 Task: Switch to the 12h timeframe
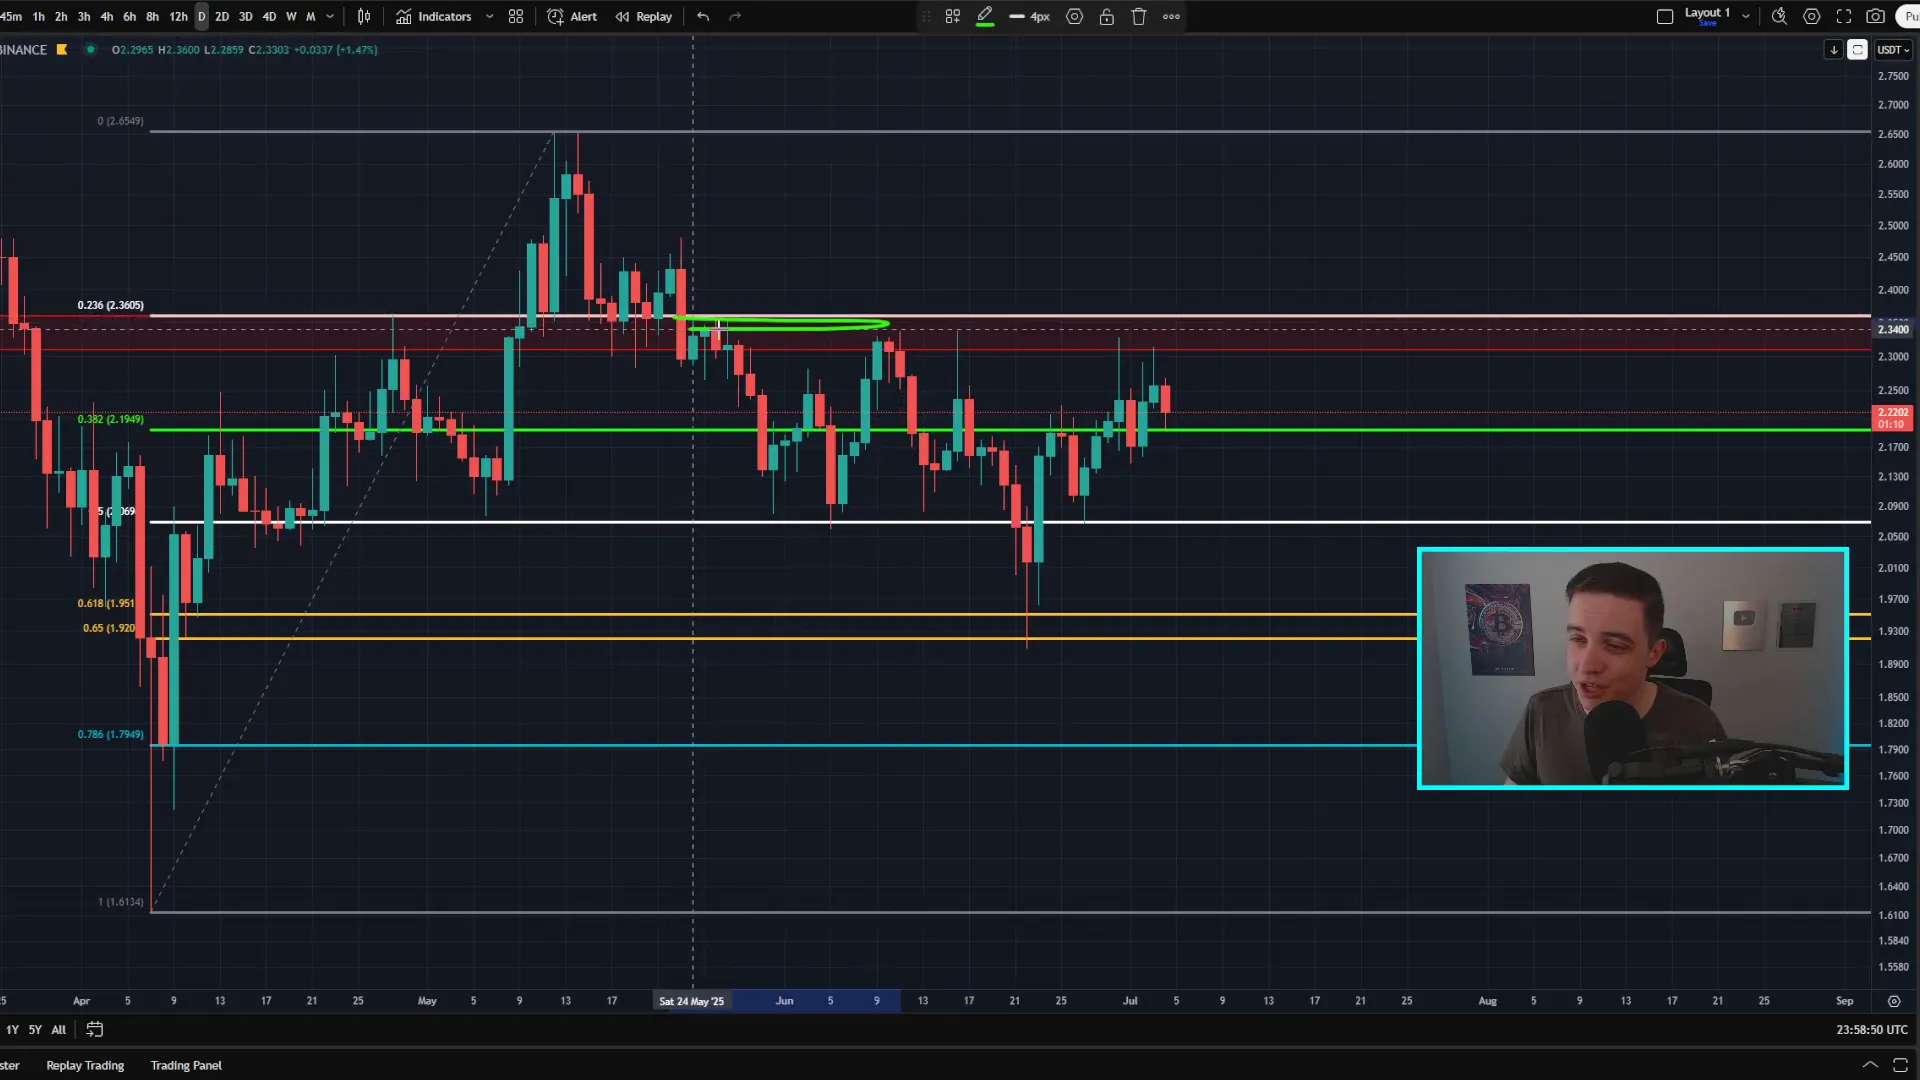point(178,16)
